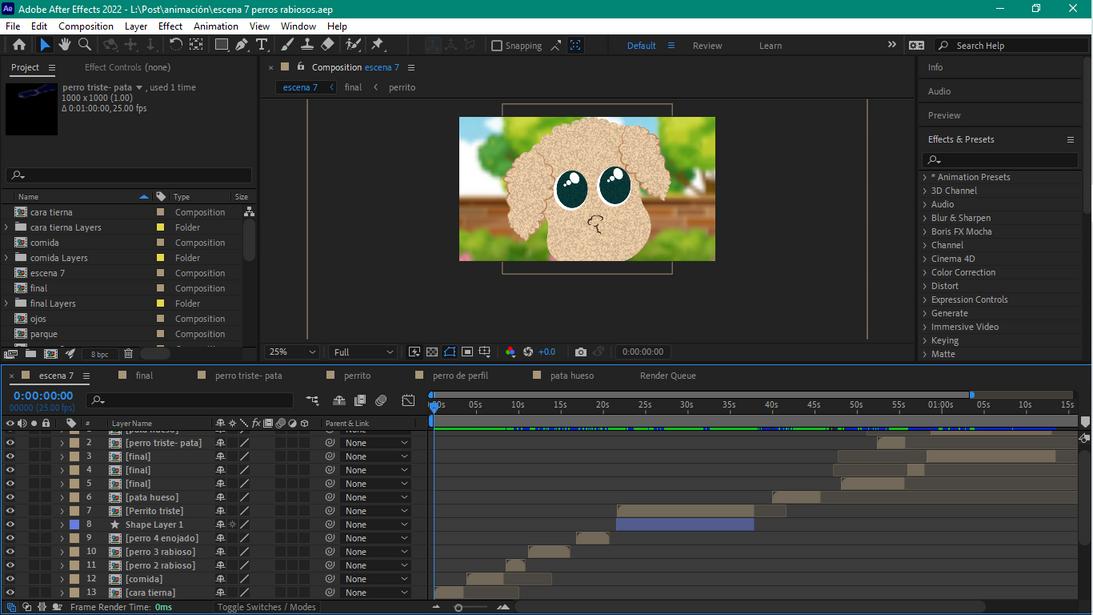Select the Horizontal Type tool

click(262, 45)
